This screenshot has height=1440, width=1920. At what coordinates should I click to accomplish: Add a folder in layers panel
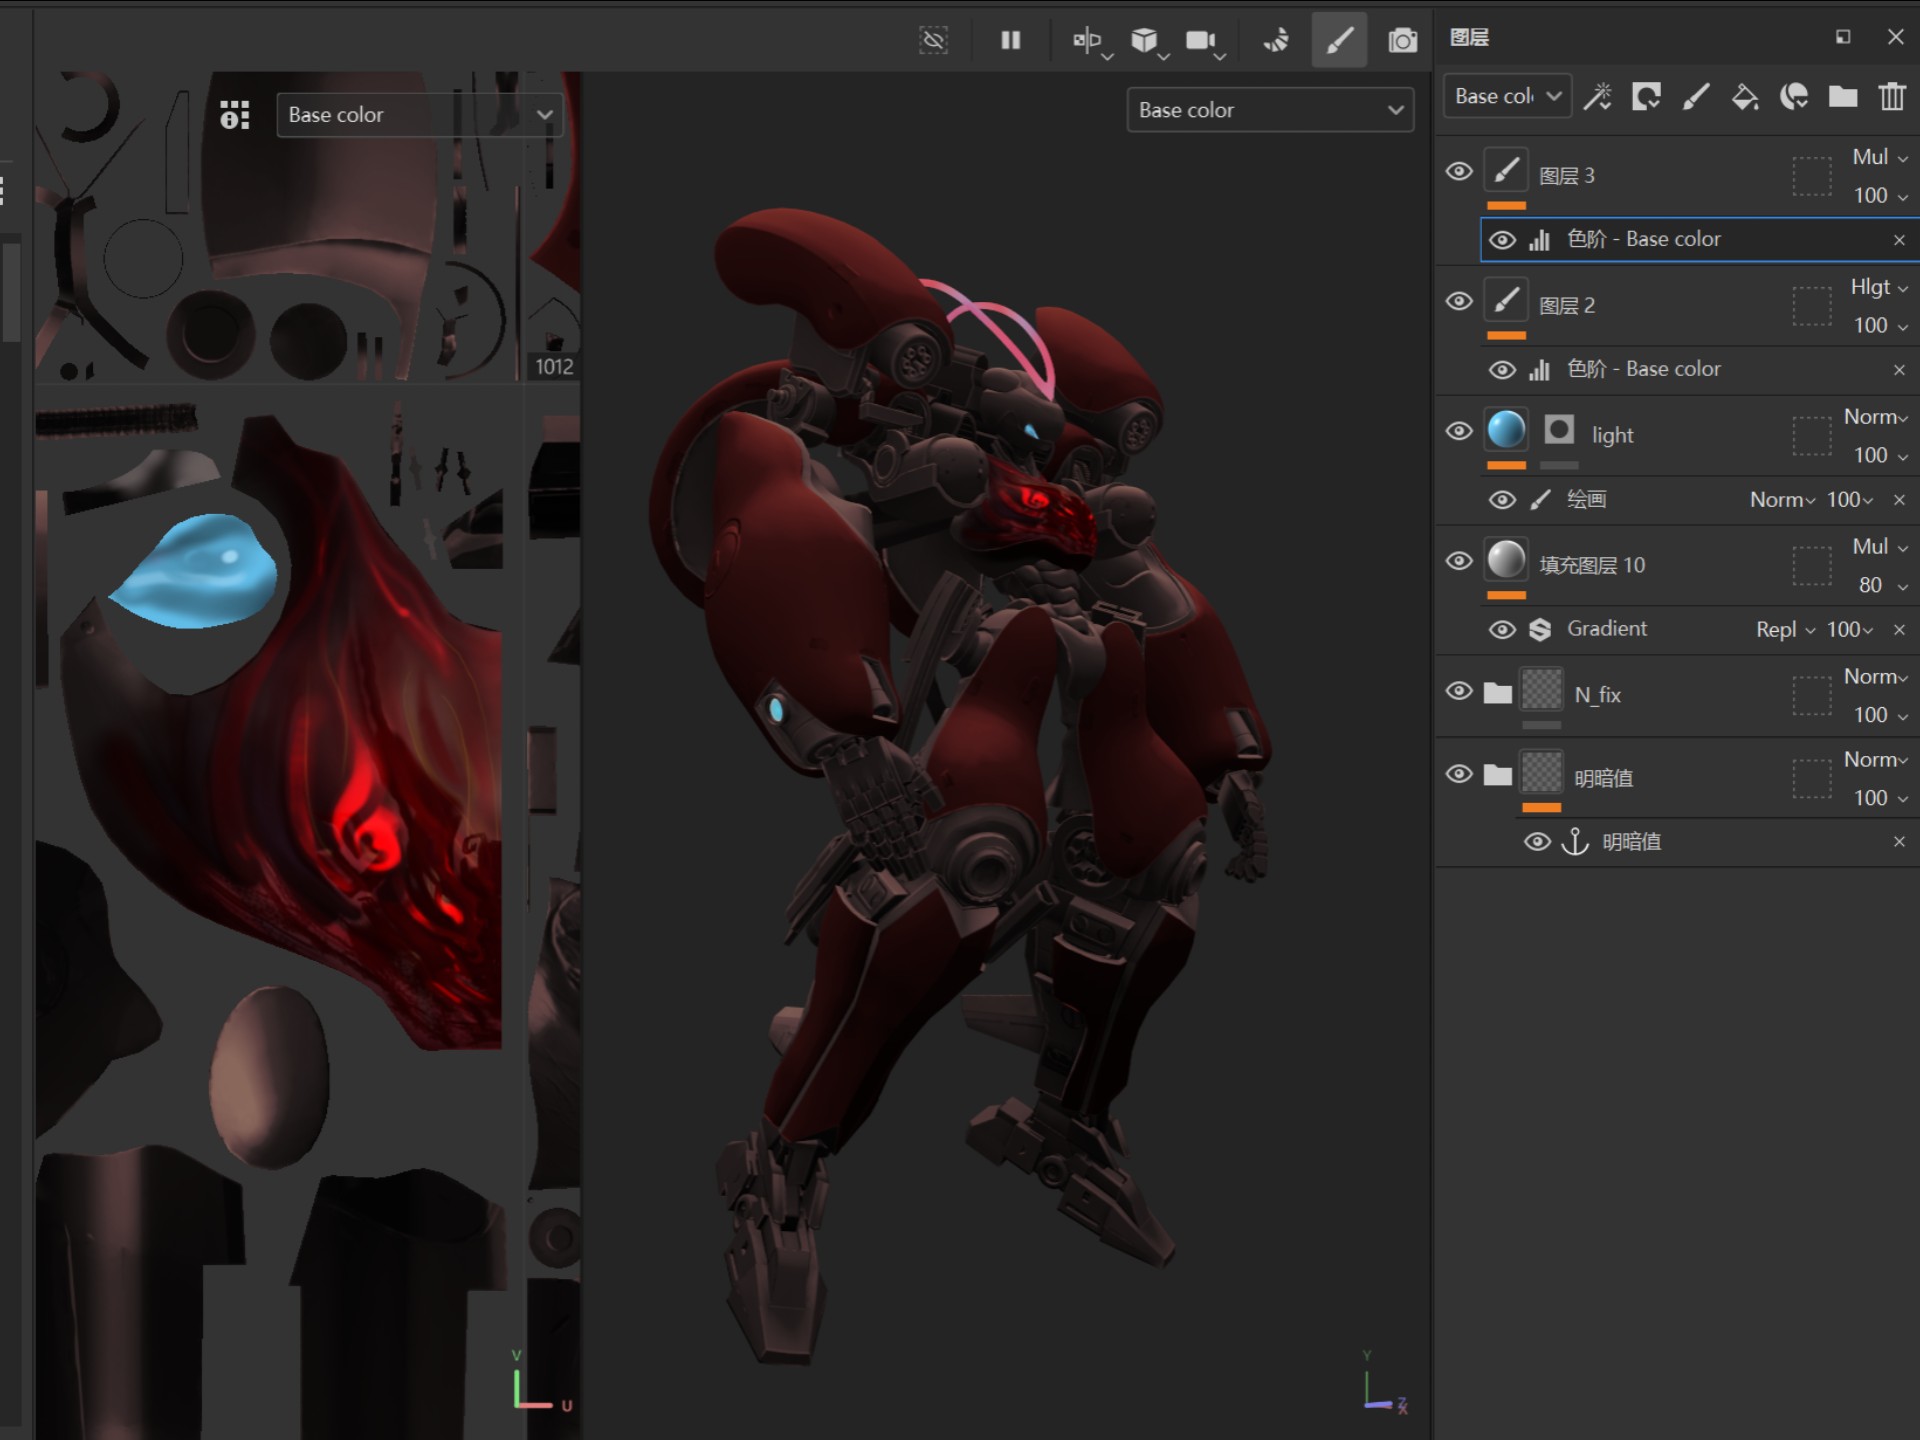click(x=1842, y=97)
